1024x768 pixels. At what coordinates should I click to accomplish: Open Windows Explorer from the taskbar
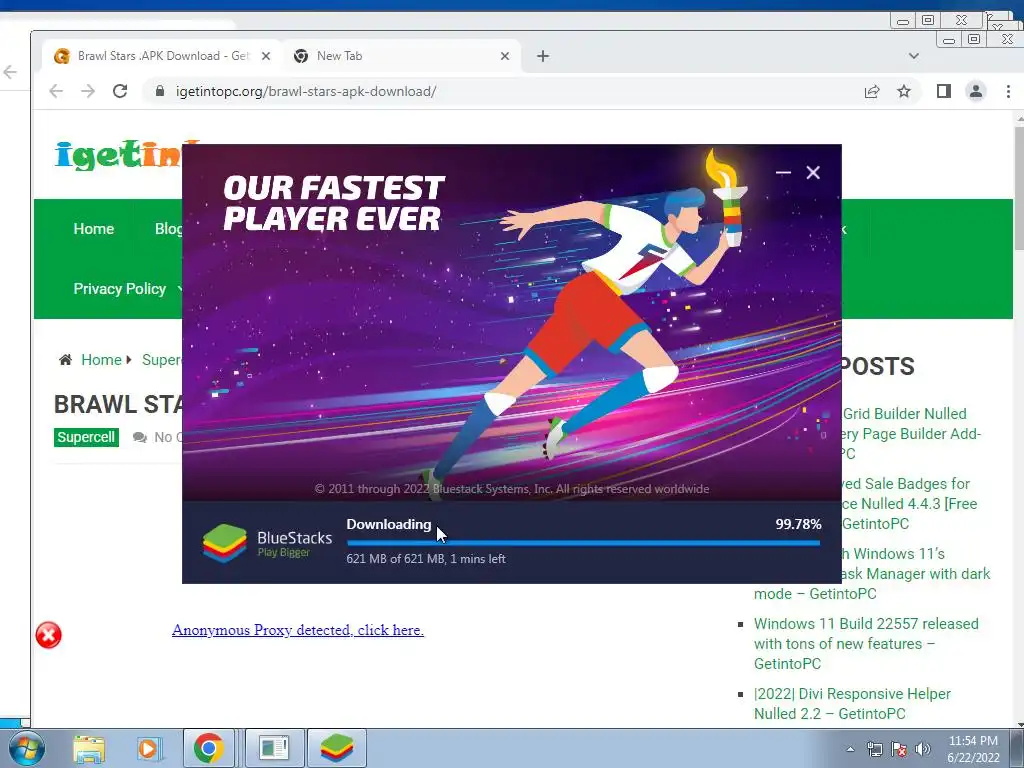coord(88,748)
